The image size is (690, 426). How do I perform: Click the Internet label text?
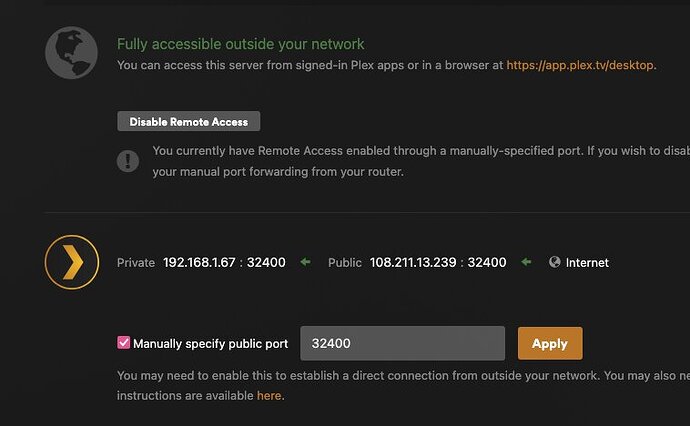click(x=587, y=263)
